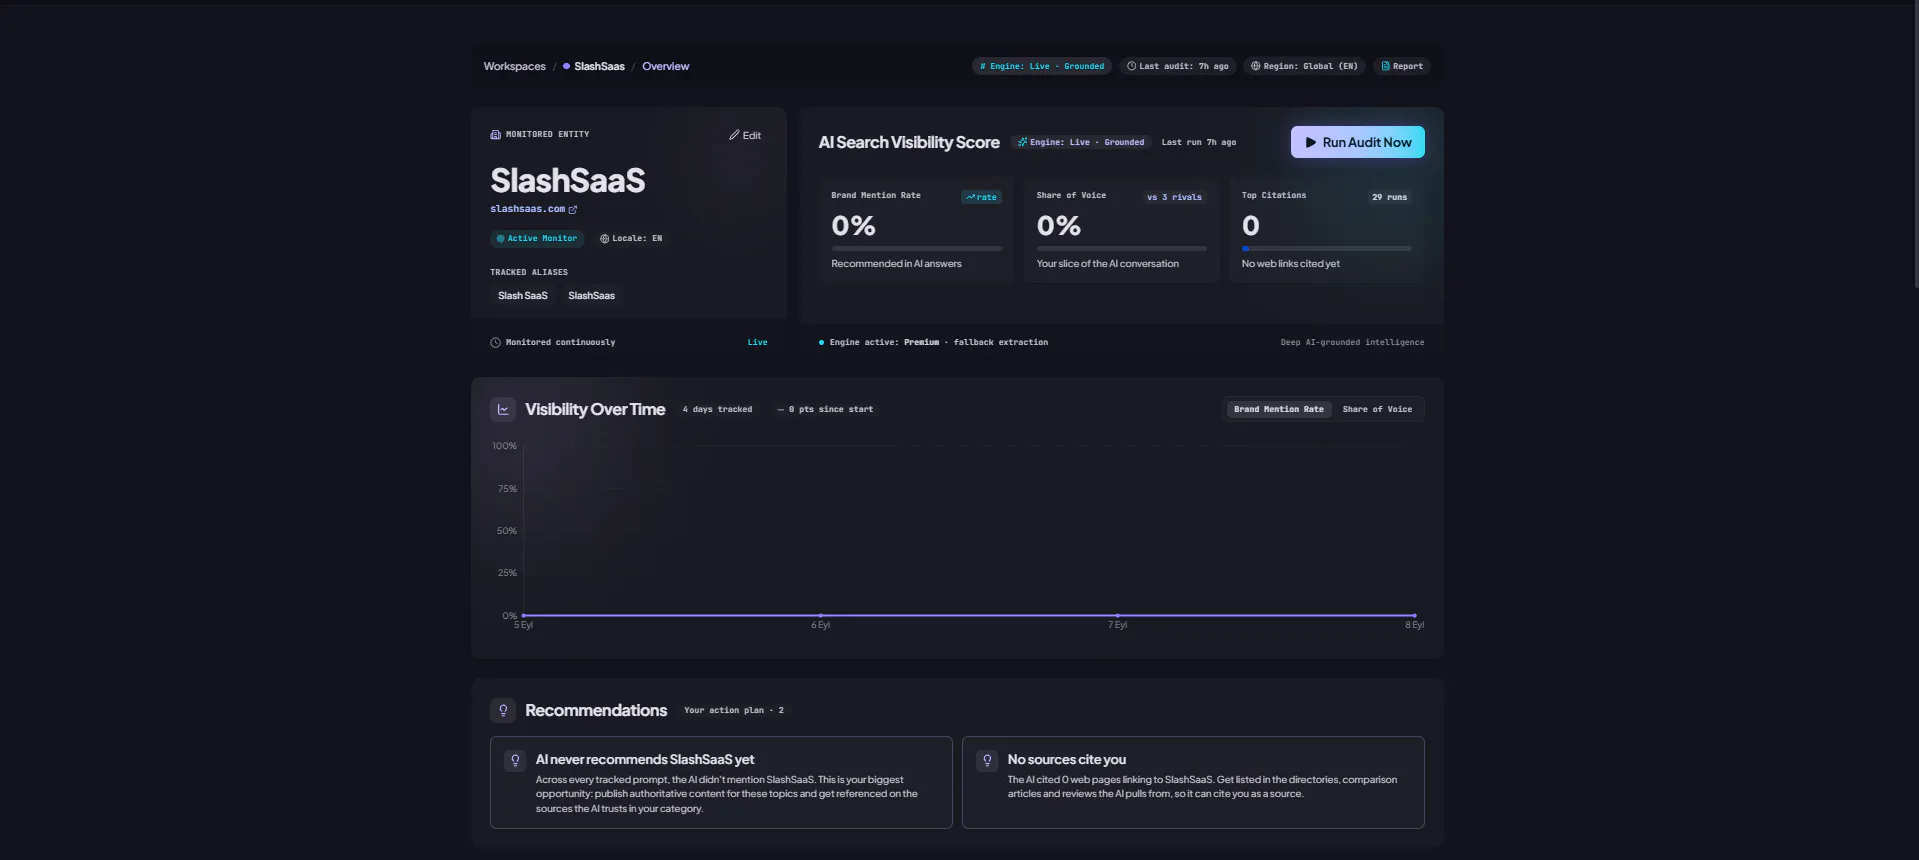Click the document icon in the Report chip

1386,67
